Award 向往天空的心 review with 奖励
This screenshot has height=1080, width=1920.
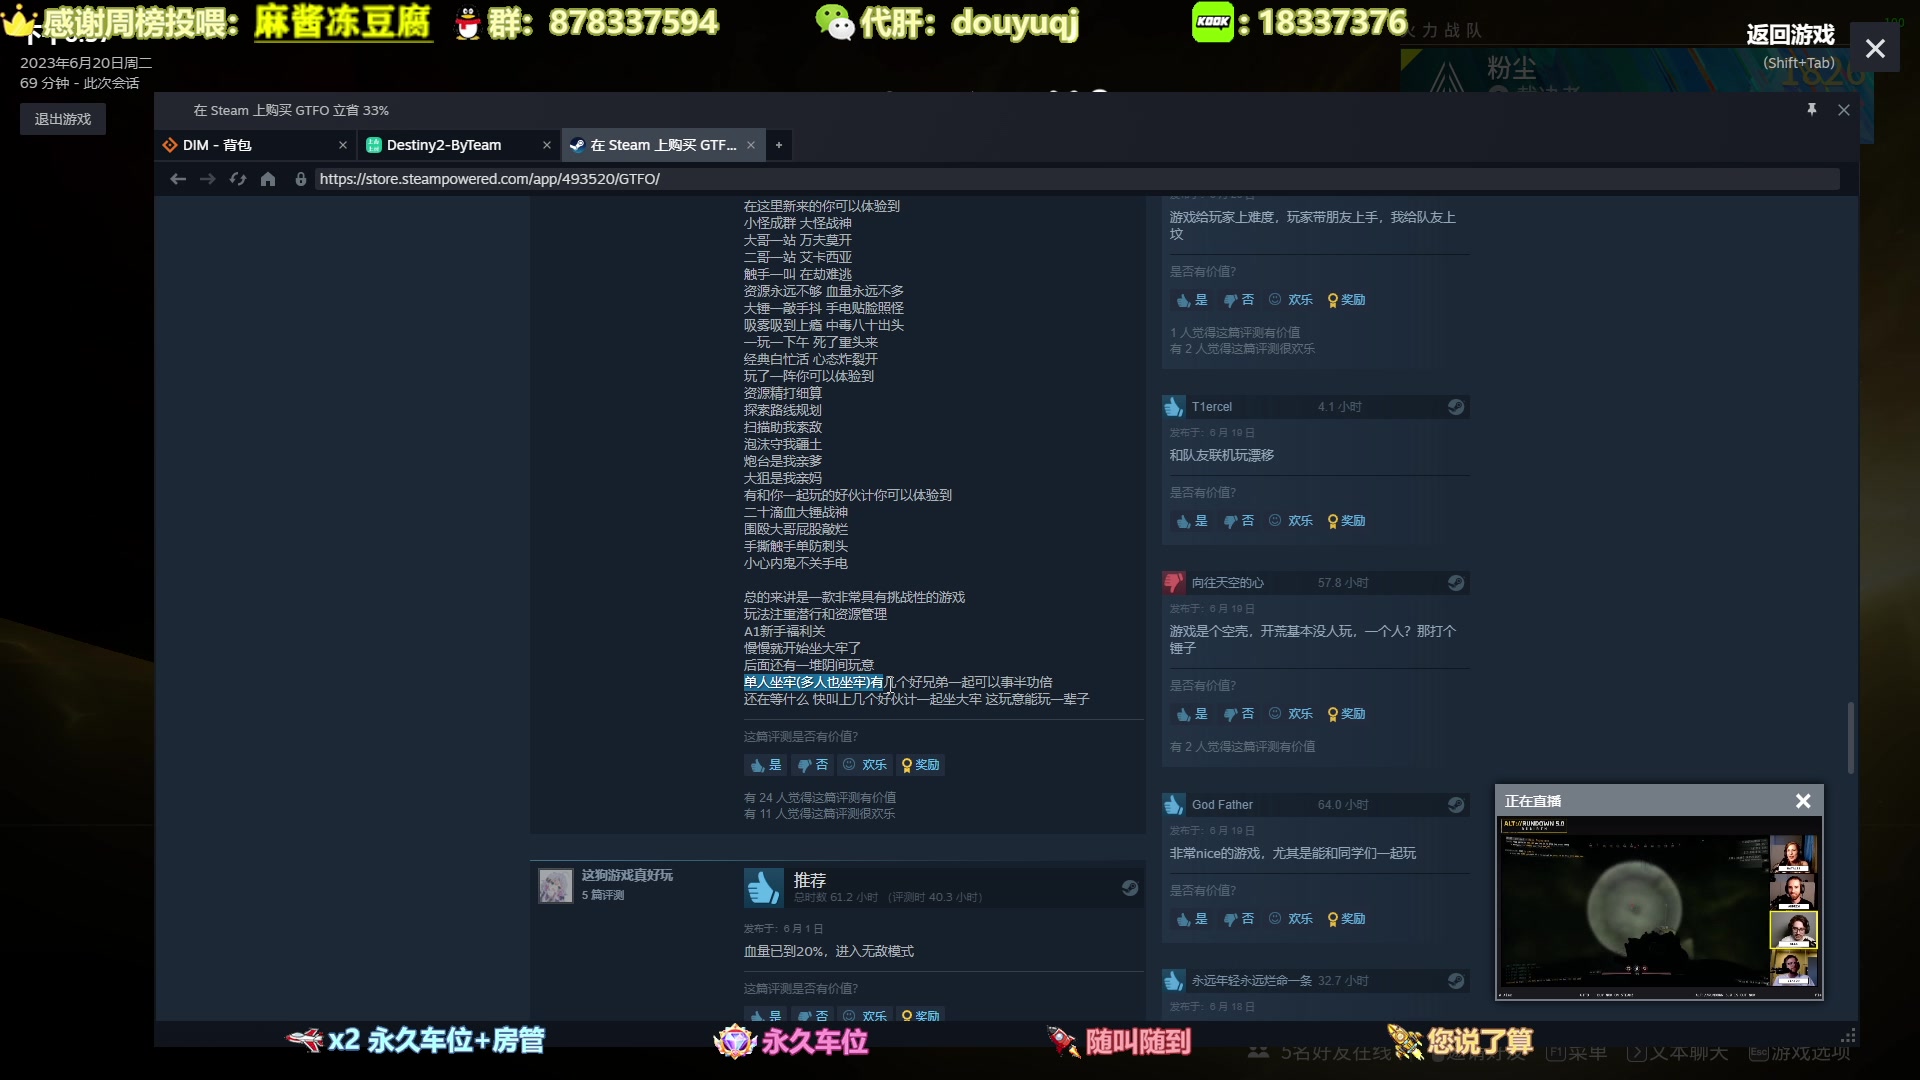[x=1346, y=714]
